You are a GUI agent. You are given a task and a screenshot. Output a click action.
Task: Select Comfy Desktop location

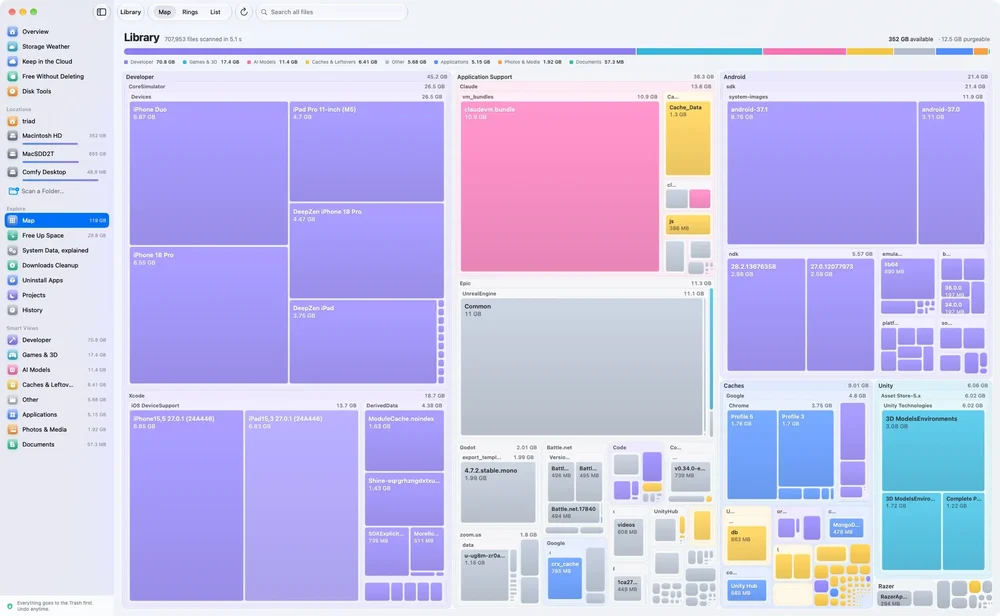pos(57,172)
